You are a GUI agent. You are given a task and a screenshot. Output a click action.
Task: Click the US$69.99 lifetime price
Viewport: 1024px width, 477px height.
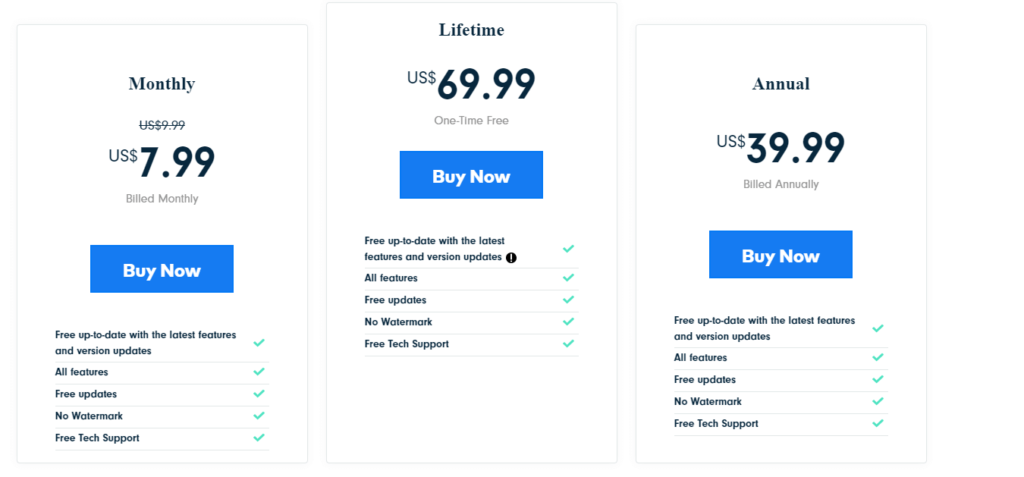pyautogui.click(x=471, y=84)
